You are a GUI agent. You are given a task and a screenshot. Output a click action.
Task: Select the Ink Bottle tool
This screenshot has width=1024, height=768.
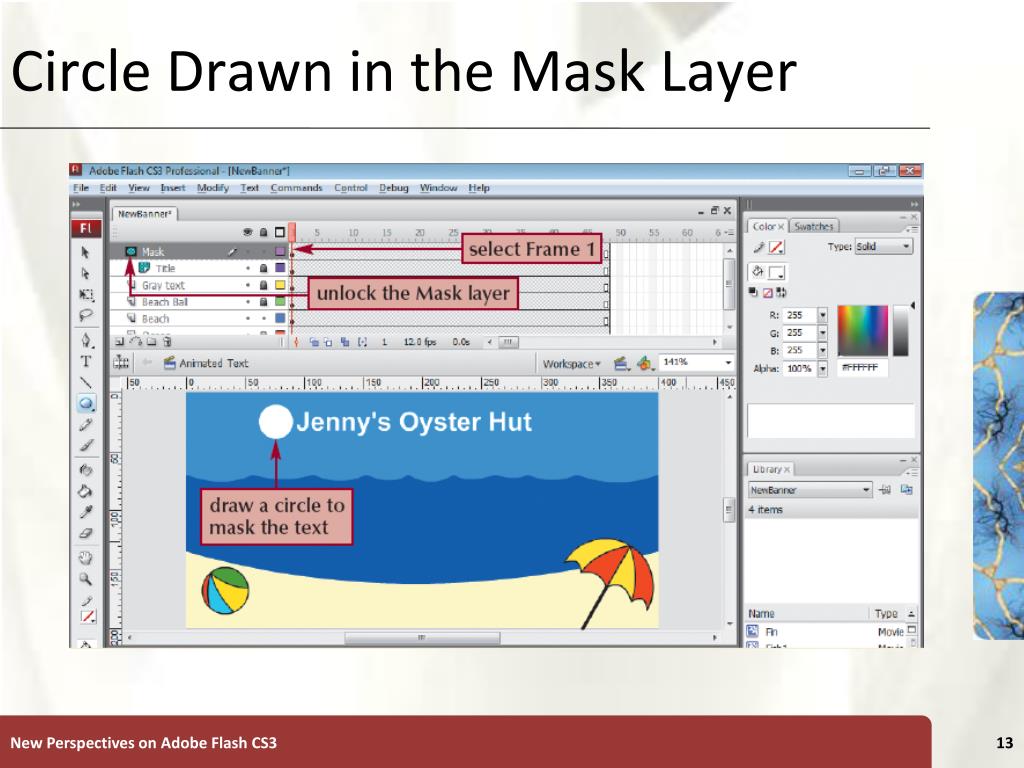[x=86, y=470]
